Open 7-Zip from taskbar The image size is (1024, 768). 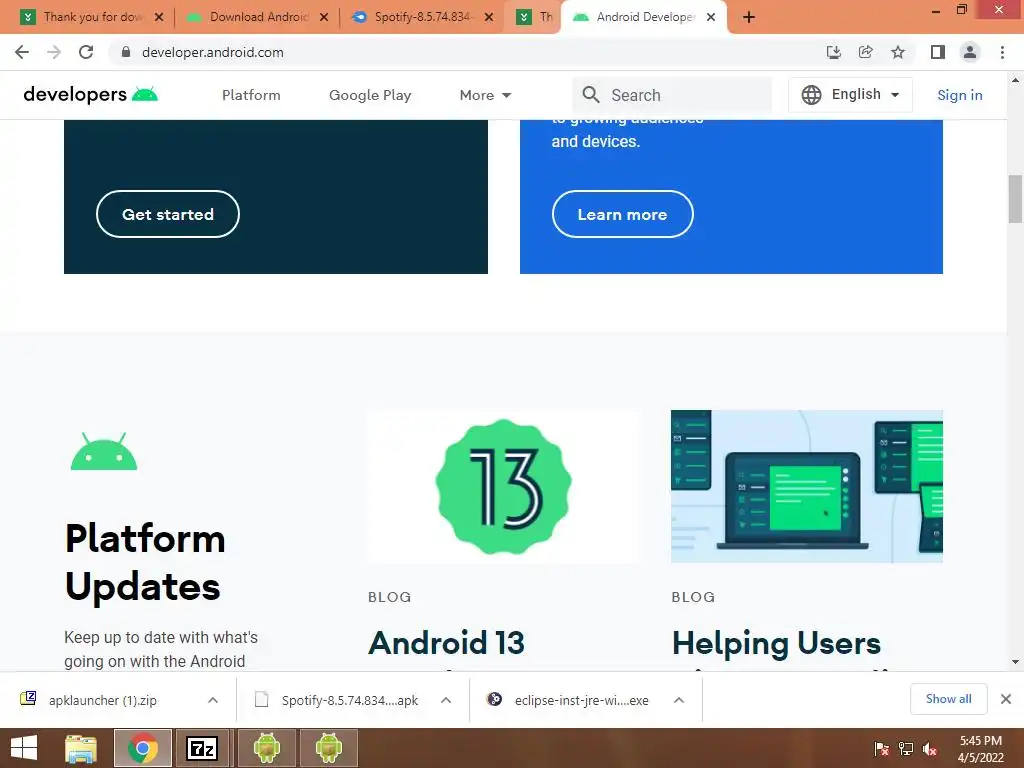[x=201, y=748]
